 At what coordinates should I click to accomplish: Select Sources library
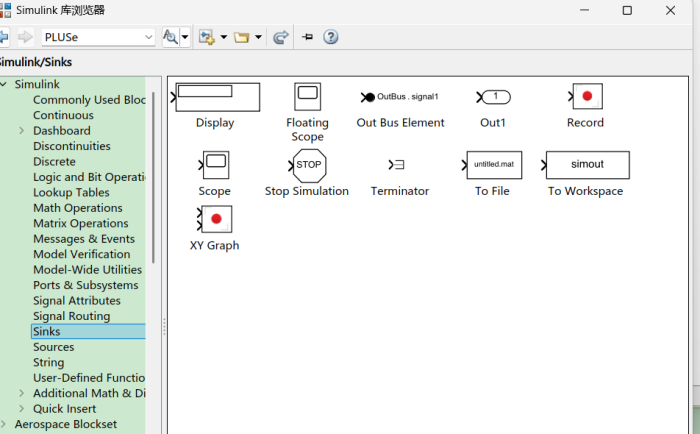point(54,347)
